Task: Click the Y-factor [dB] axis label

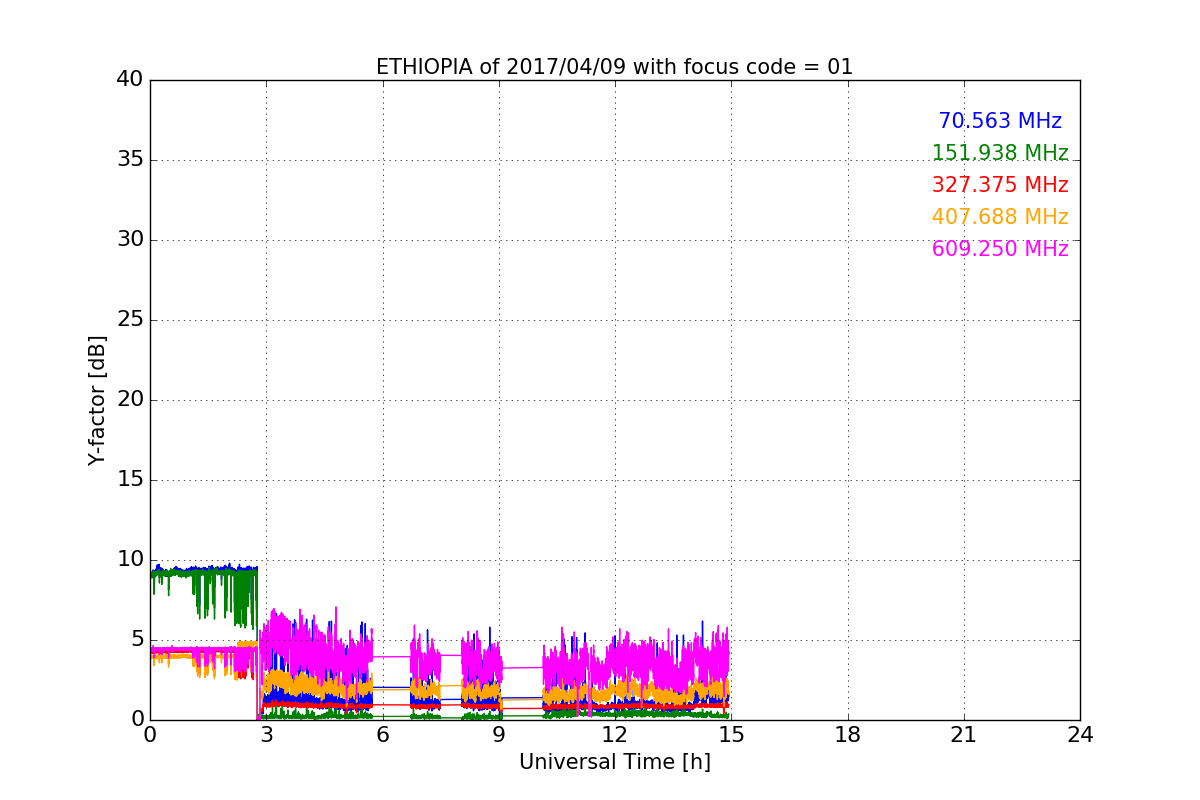Action: (97, 400)
